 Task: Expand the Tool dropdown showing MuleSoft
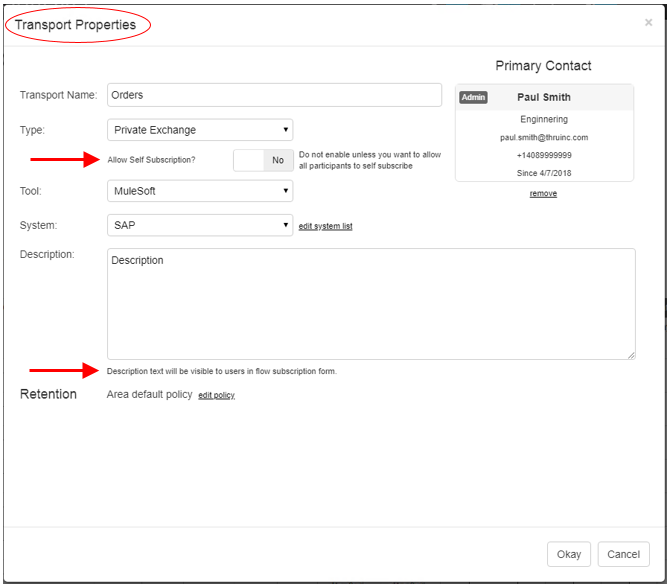point(200,191)
